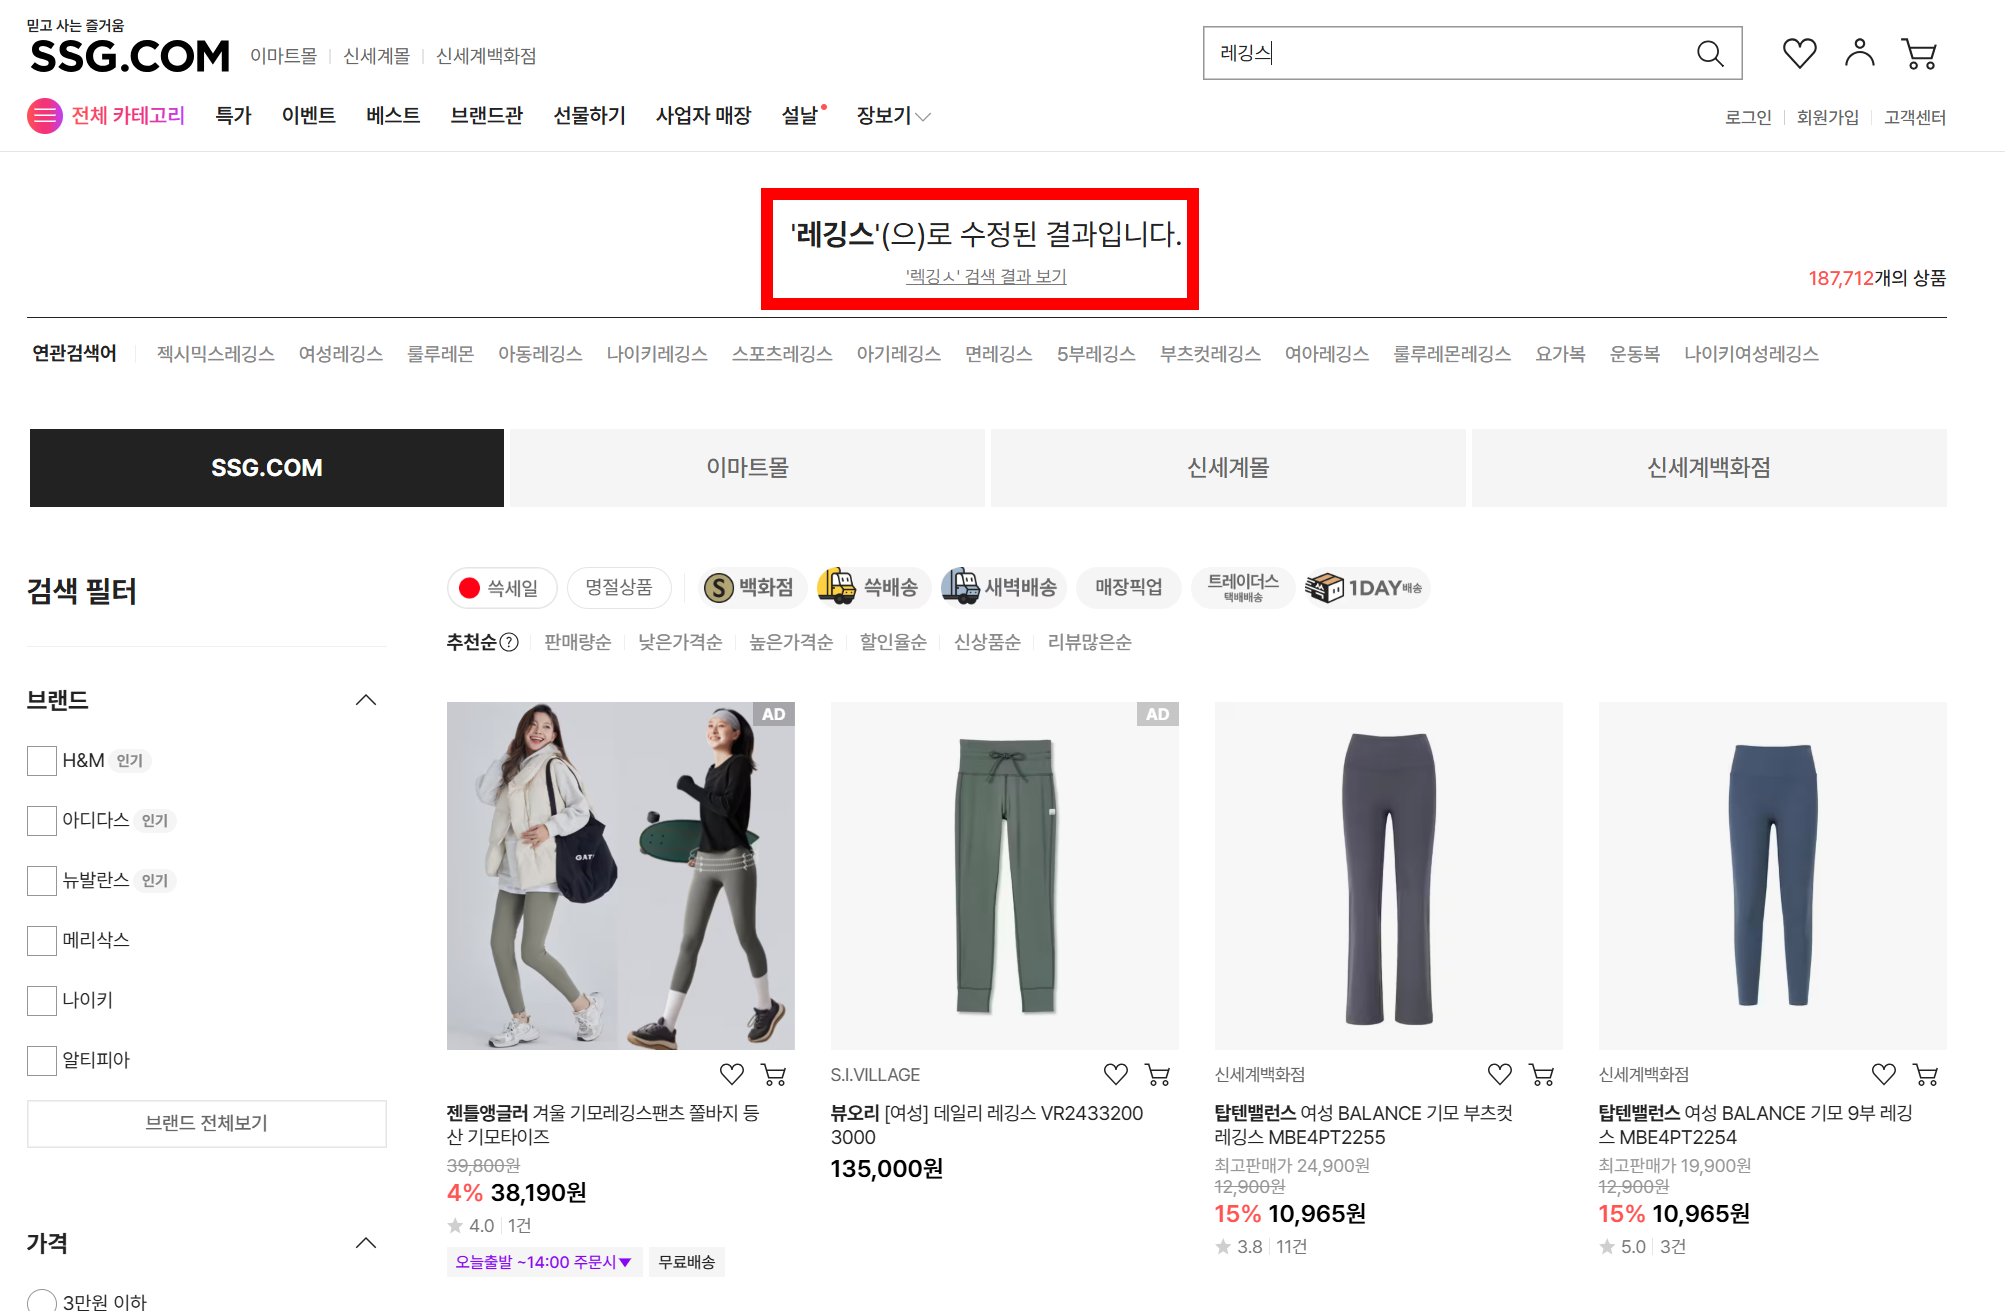Click the search magnifier icon
Screen dimensions: 2005x1311
tap(1710, 54)
